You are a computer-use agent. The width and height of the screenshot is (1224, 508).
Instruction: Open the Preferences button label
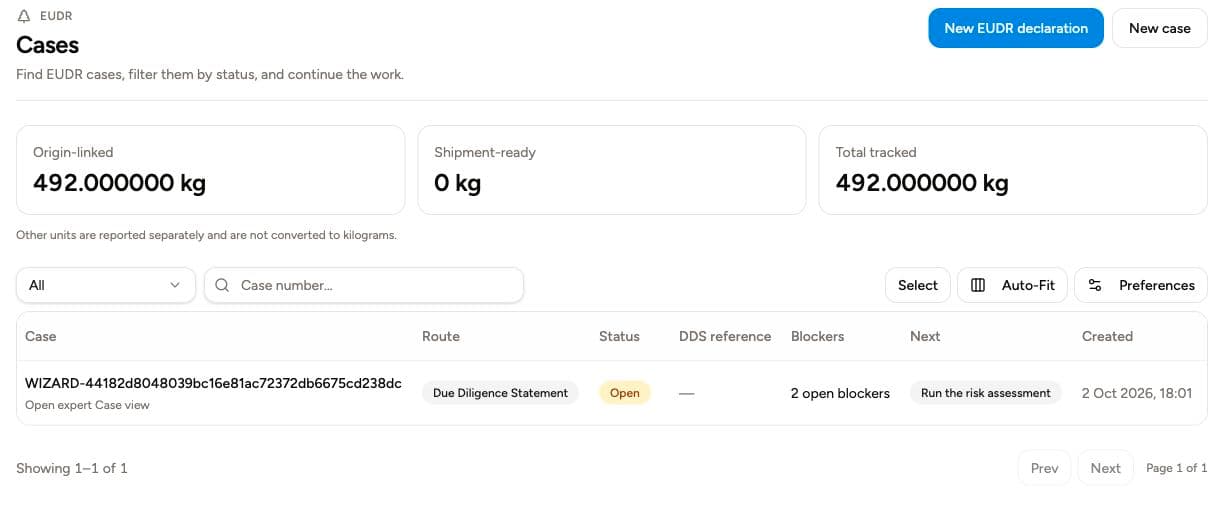pyautogui.click(x=1157, y=285)
